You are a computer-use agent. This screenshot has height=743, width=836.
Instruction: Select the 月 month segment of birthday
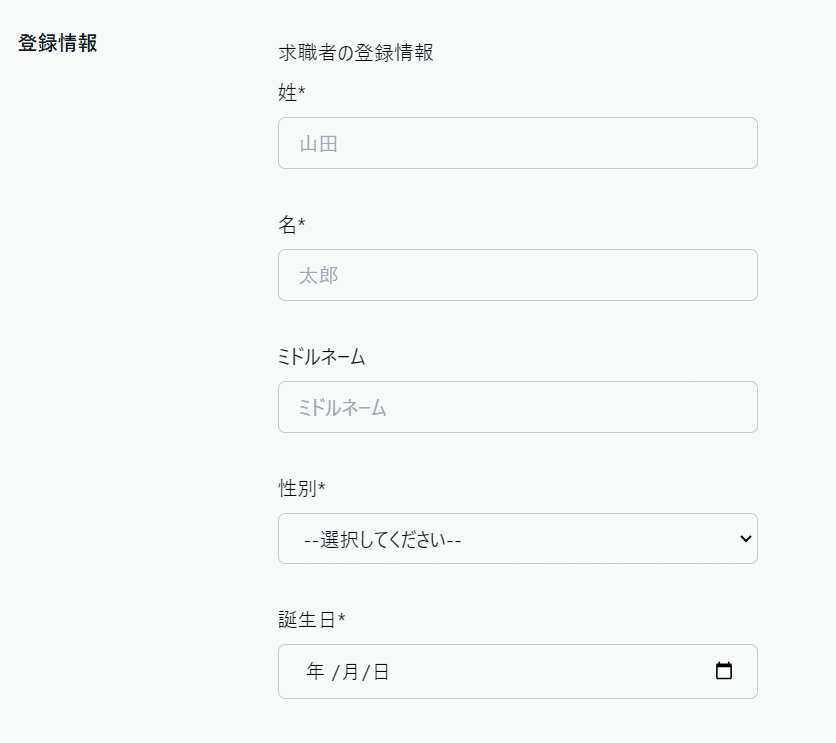click(x=350, y=672)
